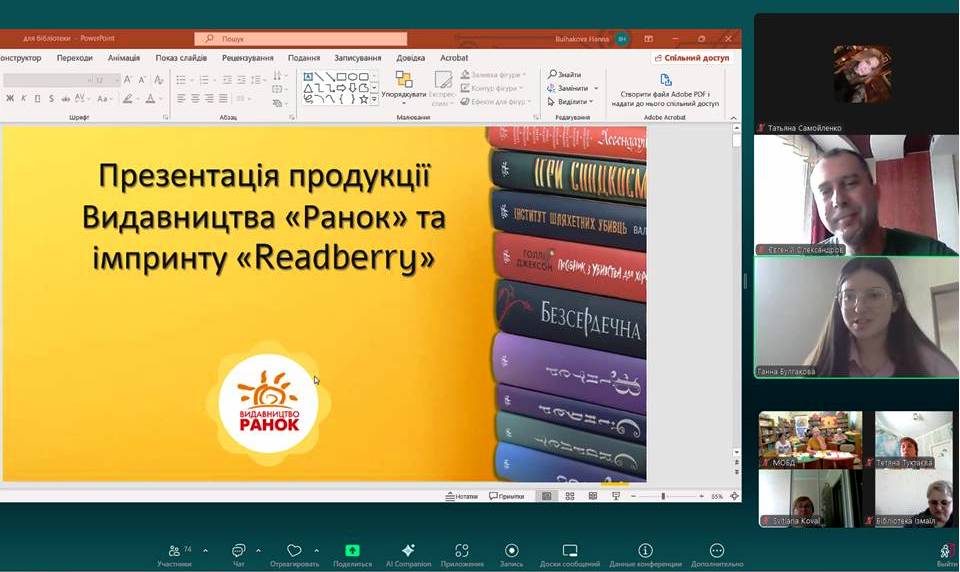Open the Приложения apps icon
This screenshot has width=960, height=572.
[x=461, y=551]
